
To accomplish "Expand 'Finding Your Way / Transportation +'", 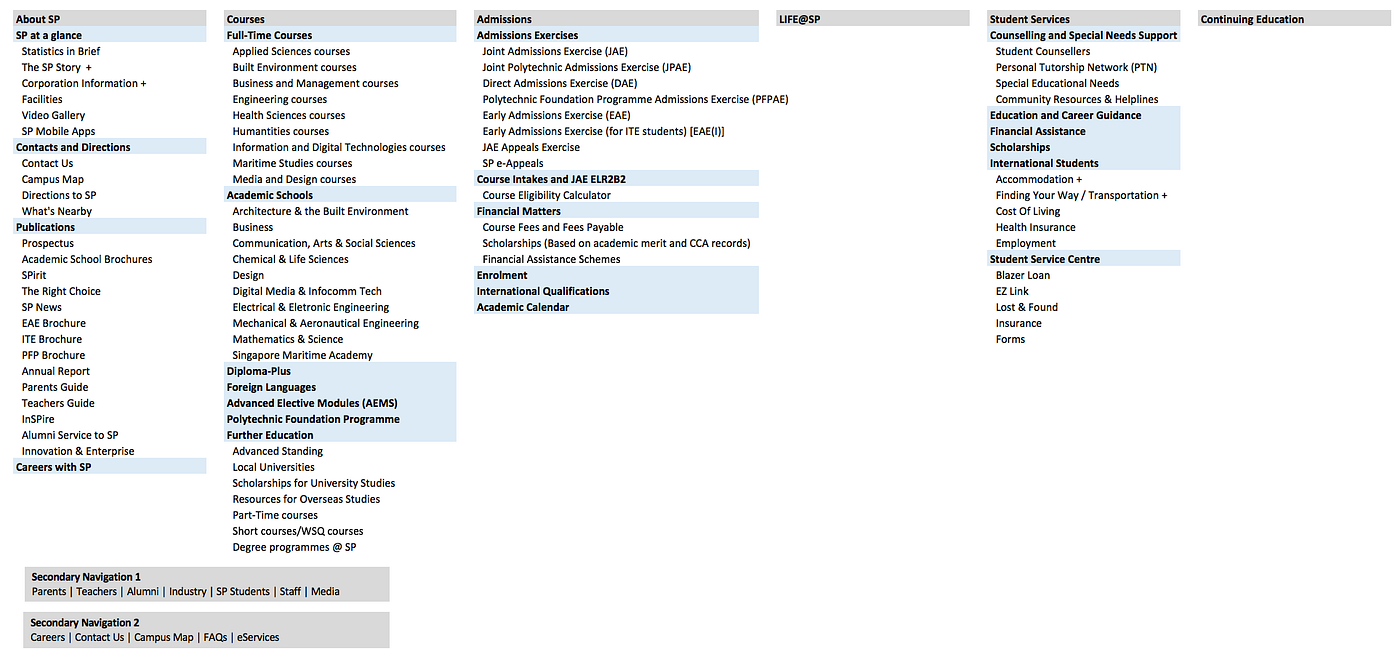I will click(x=1082, y=195).
